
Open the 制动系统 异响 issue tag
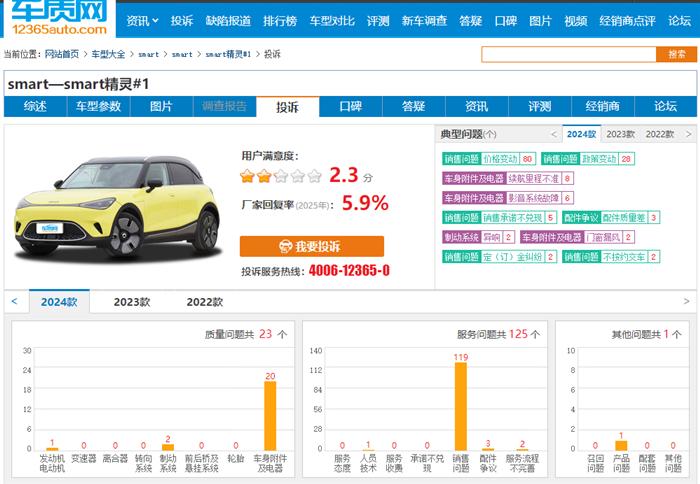(x=479, y=237)
